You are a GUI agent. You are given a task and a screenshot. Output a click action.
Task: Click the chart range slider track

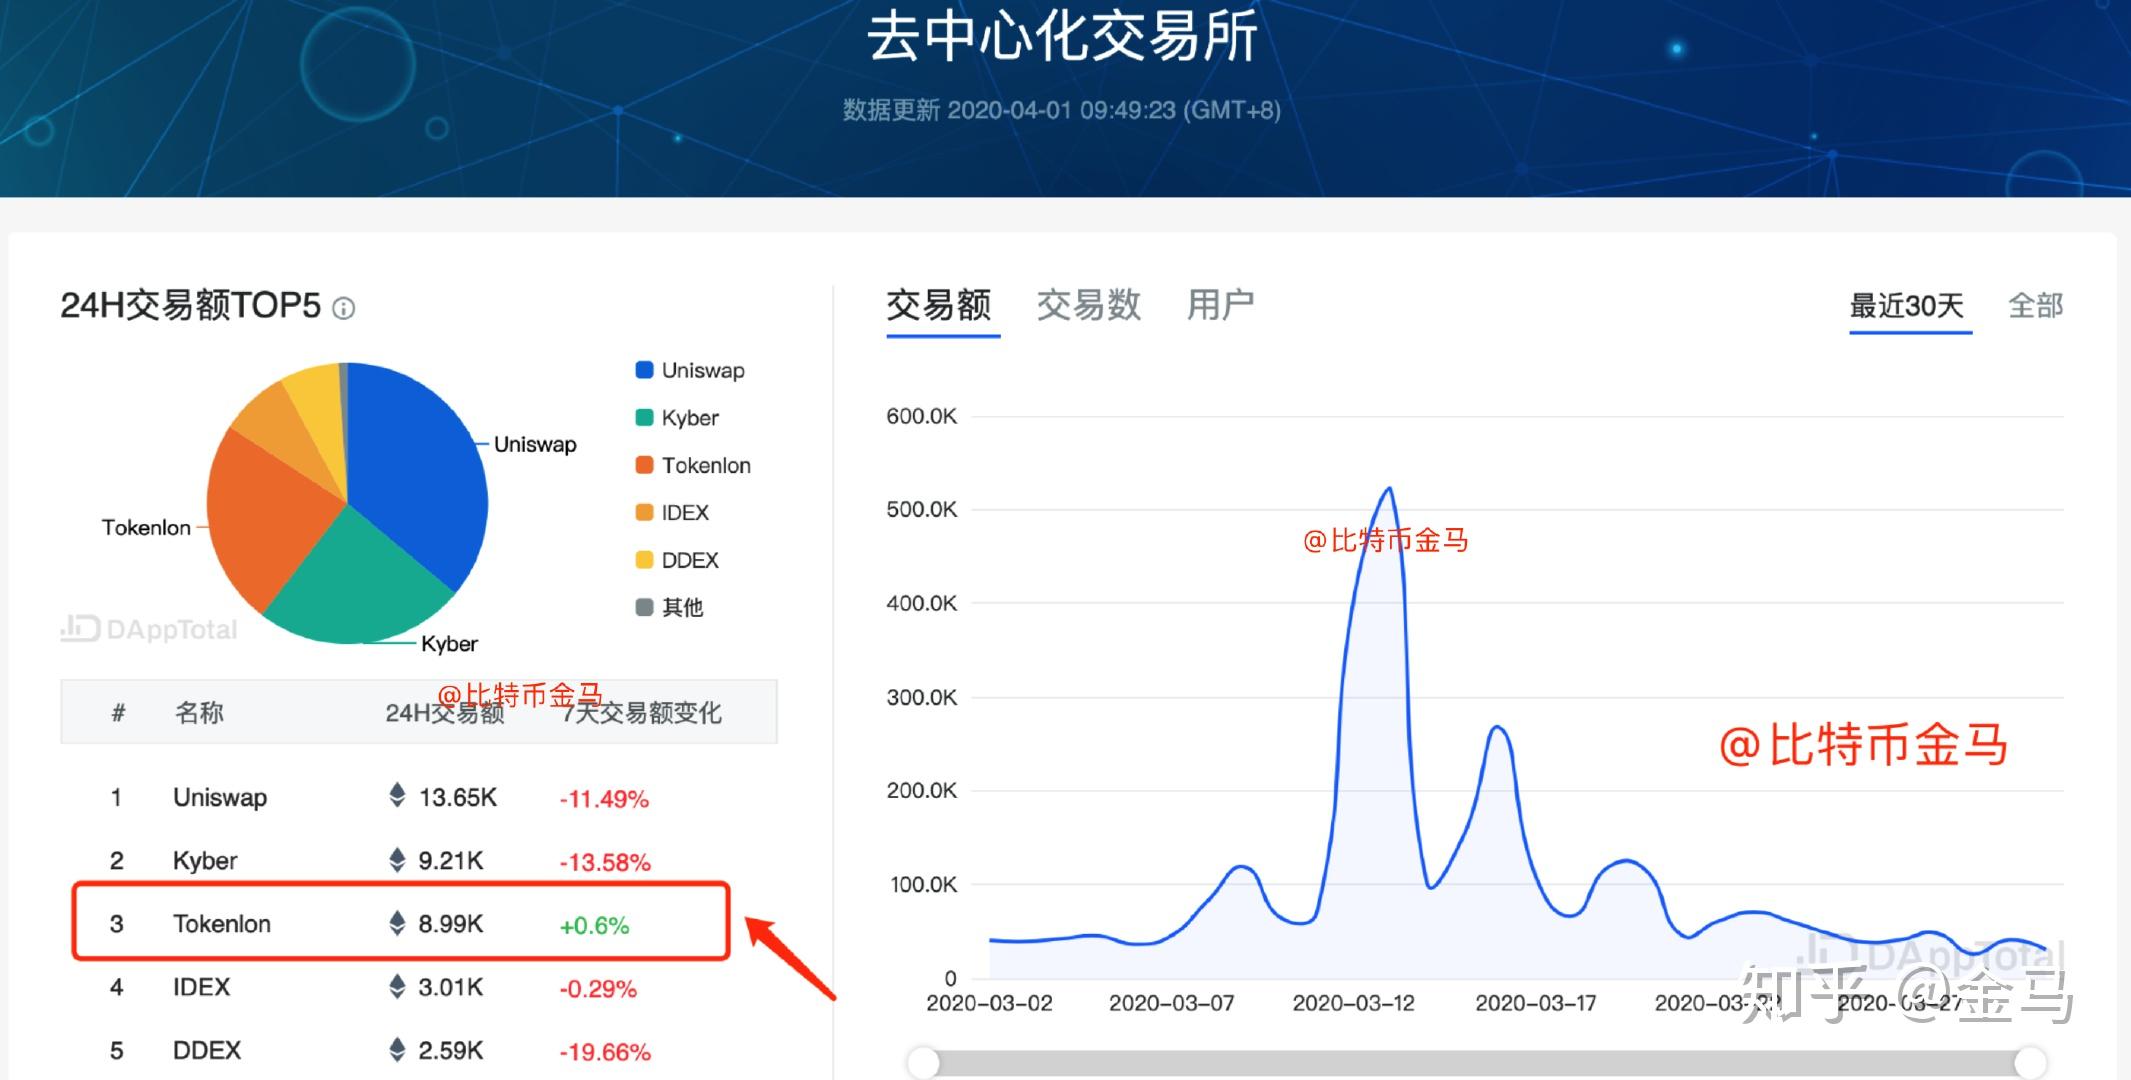[x=1477, y=1062]
